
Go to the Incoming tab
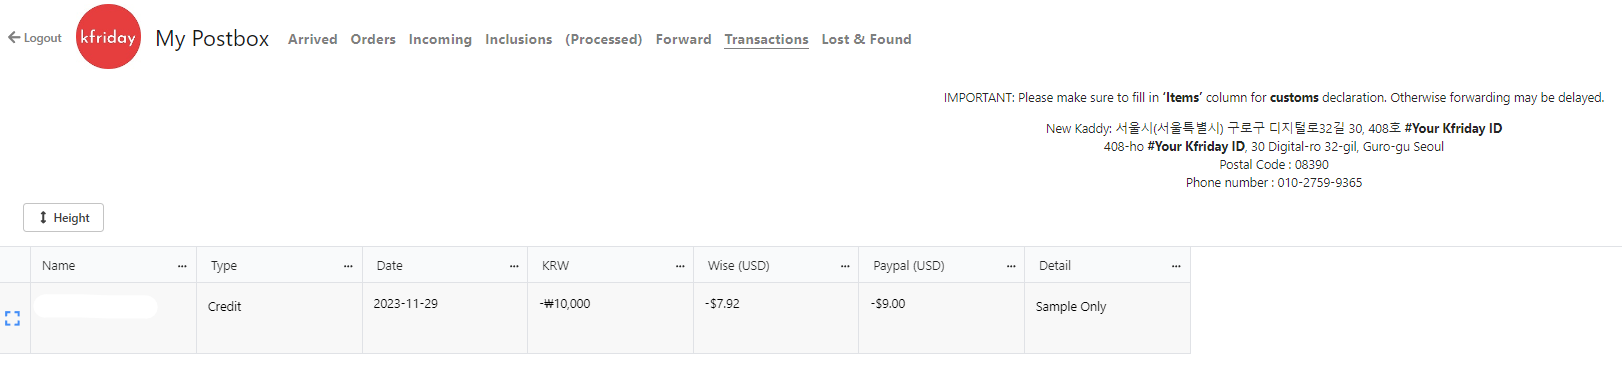440,39
